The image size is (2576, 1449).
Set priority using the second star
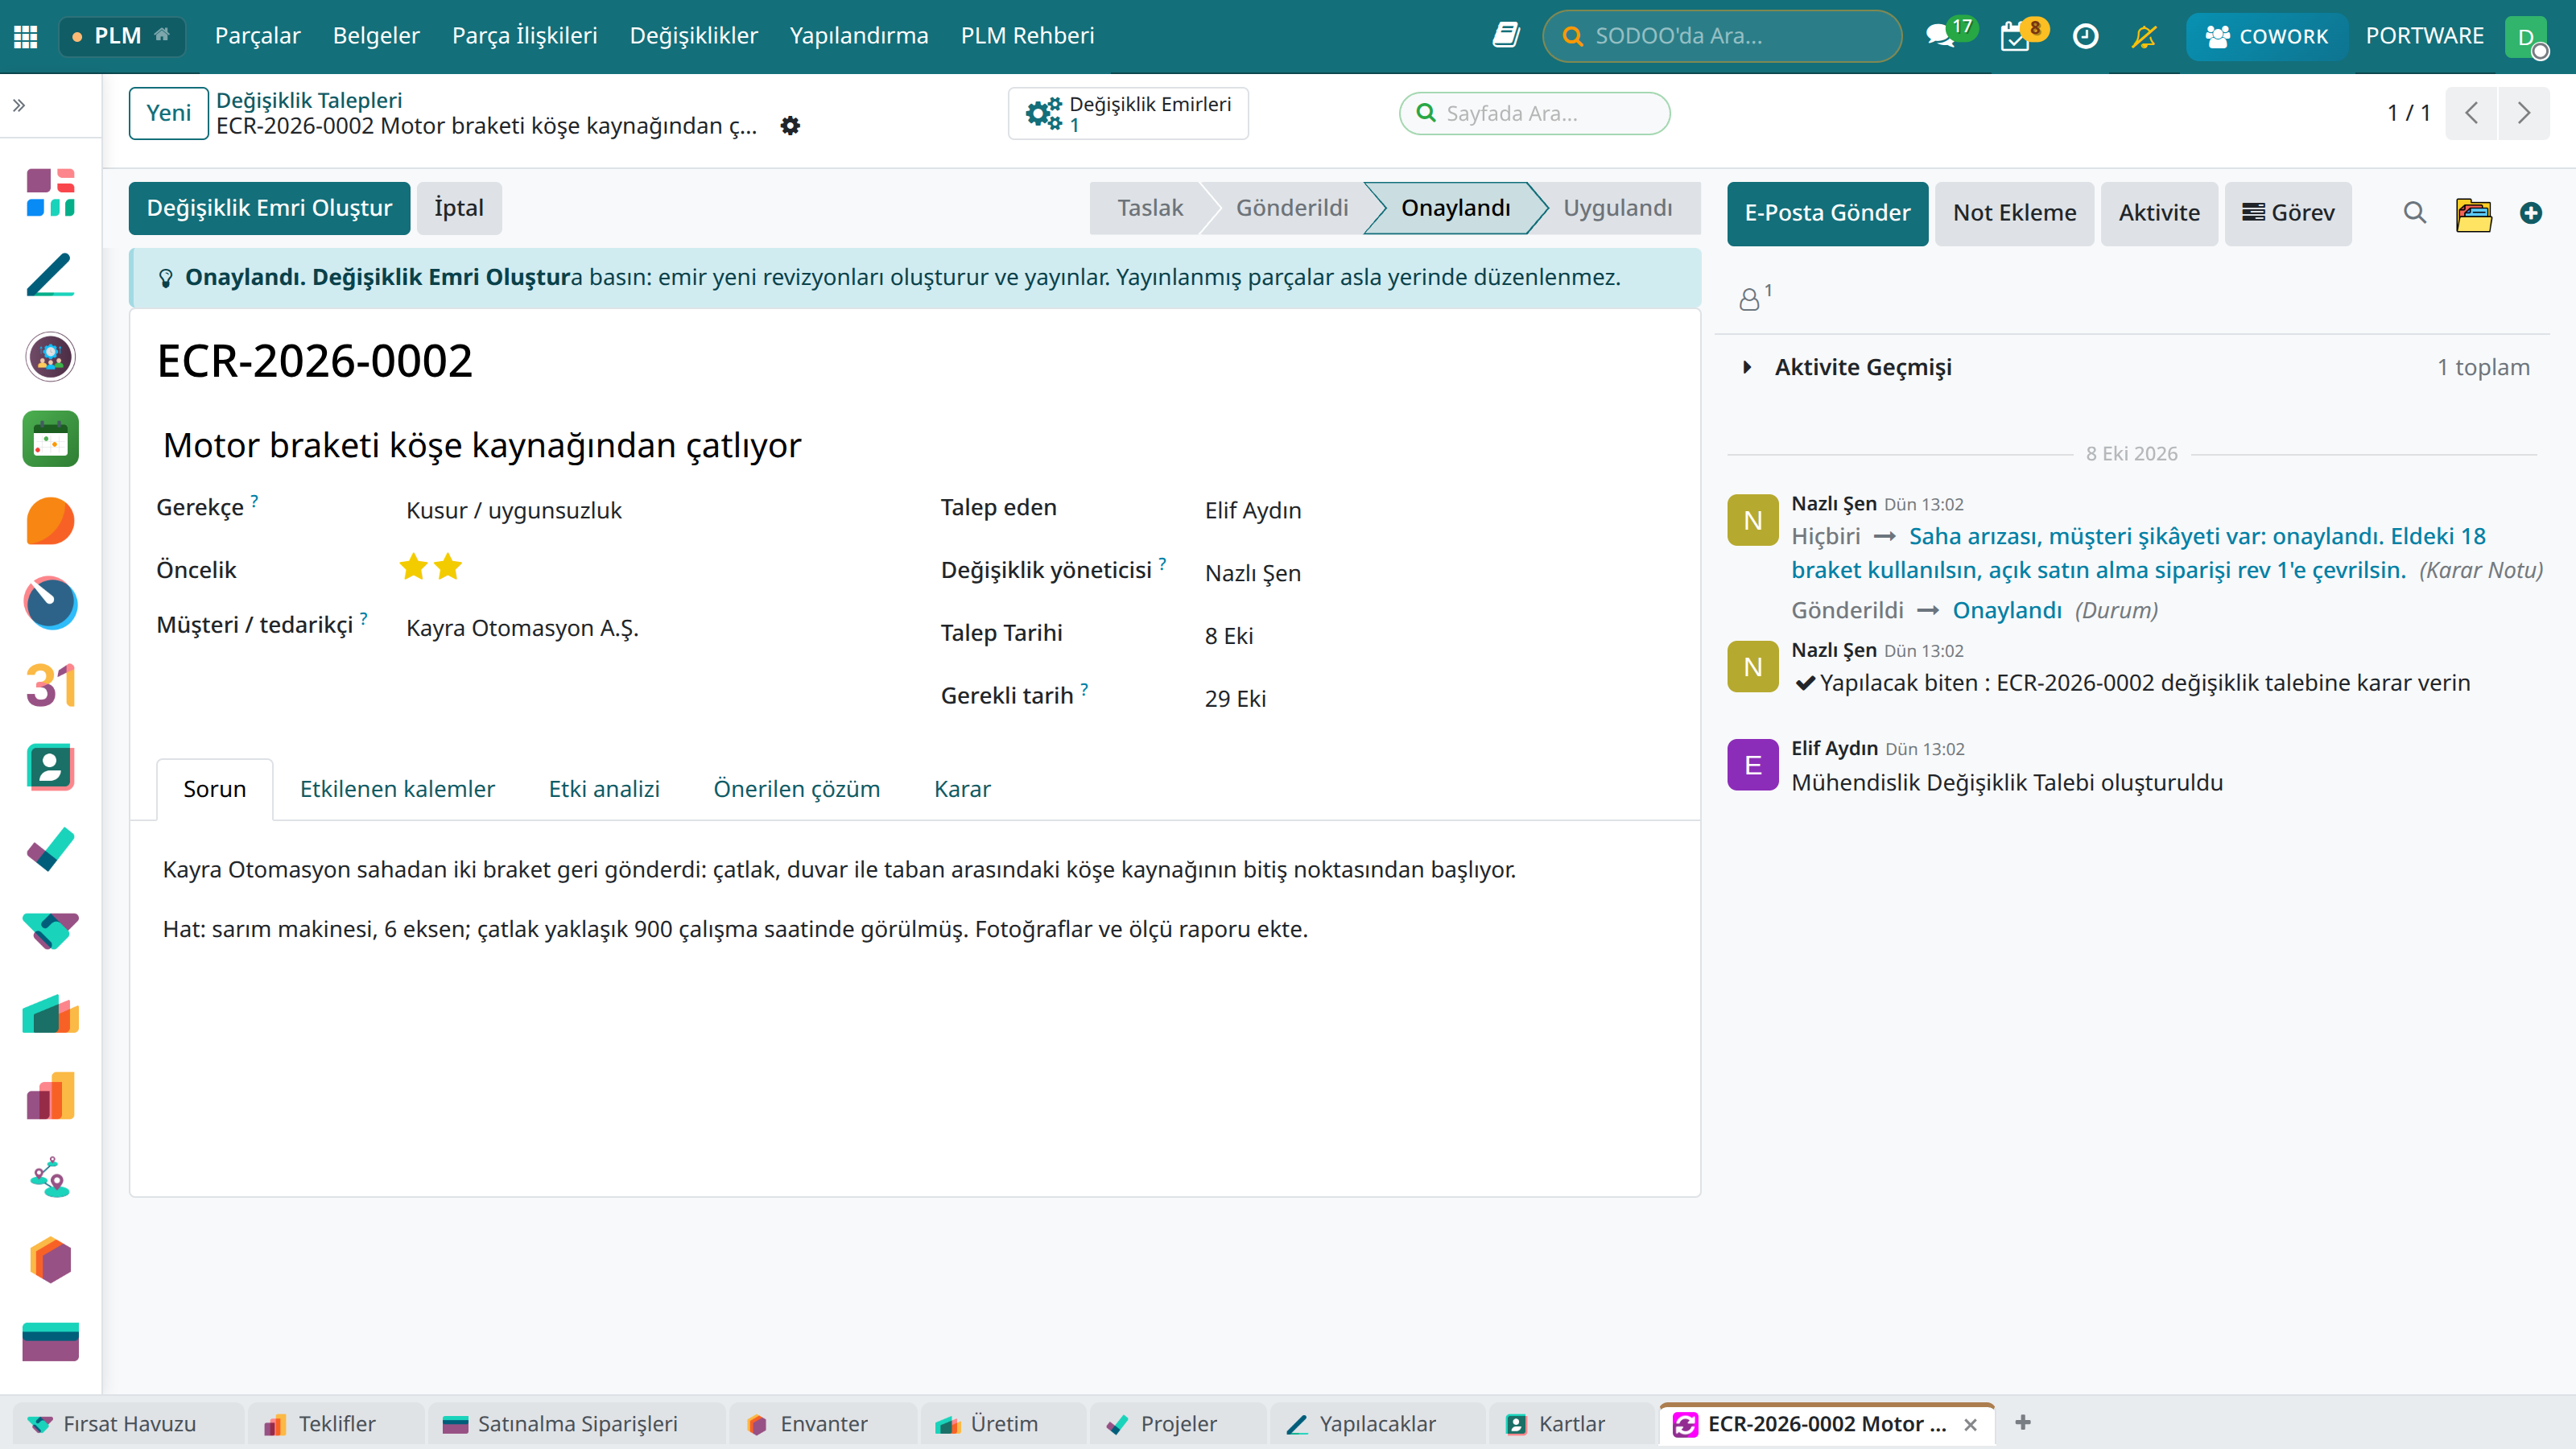[x=448, y=567]
